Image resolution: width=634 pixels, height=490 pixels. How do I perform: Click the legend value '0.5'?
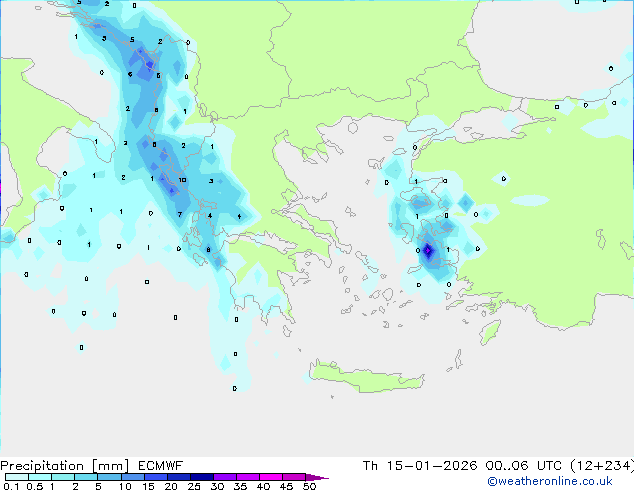(34, 486)
